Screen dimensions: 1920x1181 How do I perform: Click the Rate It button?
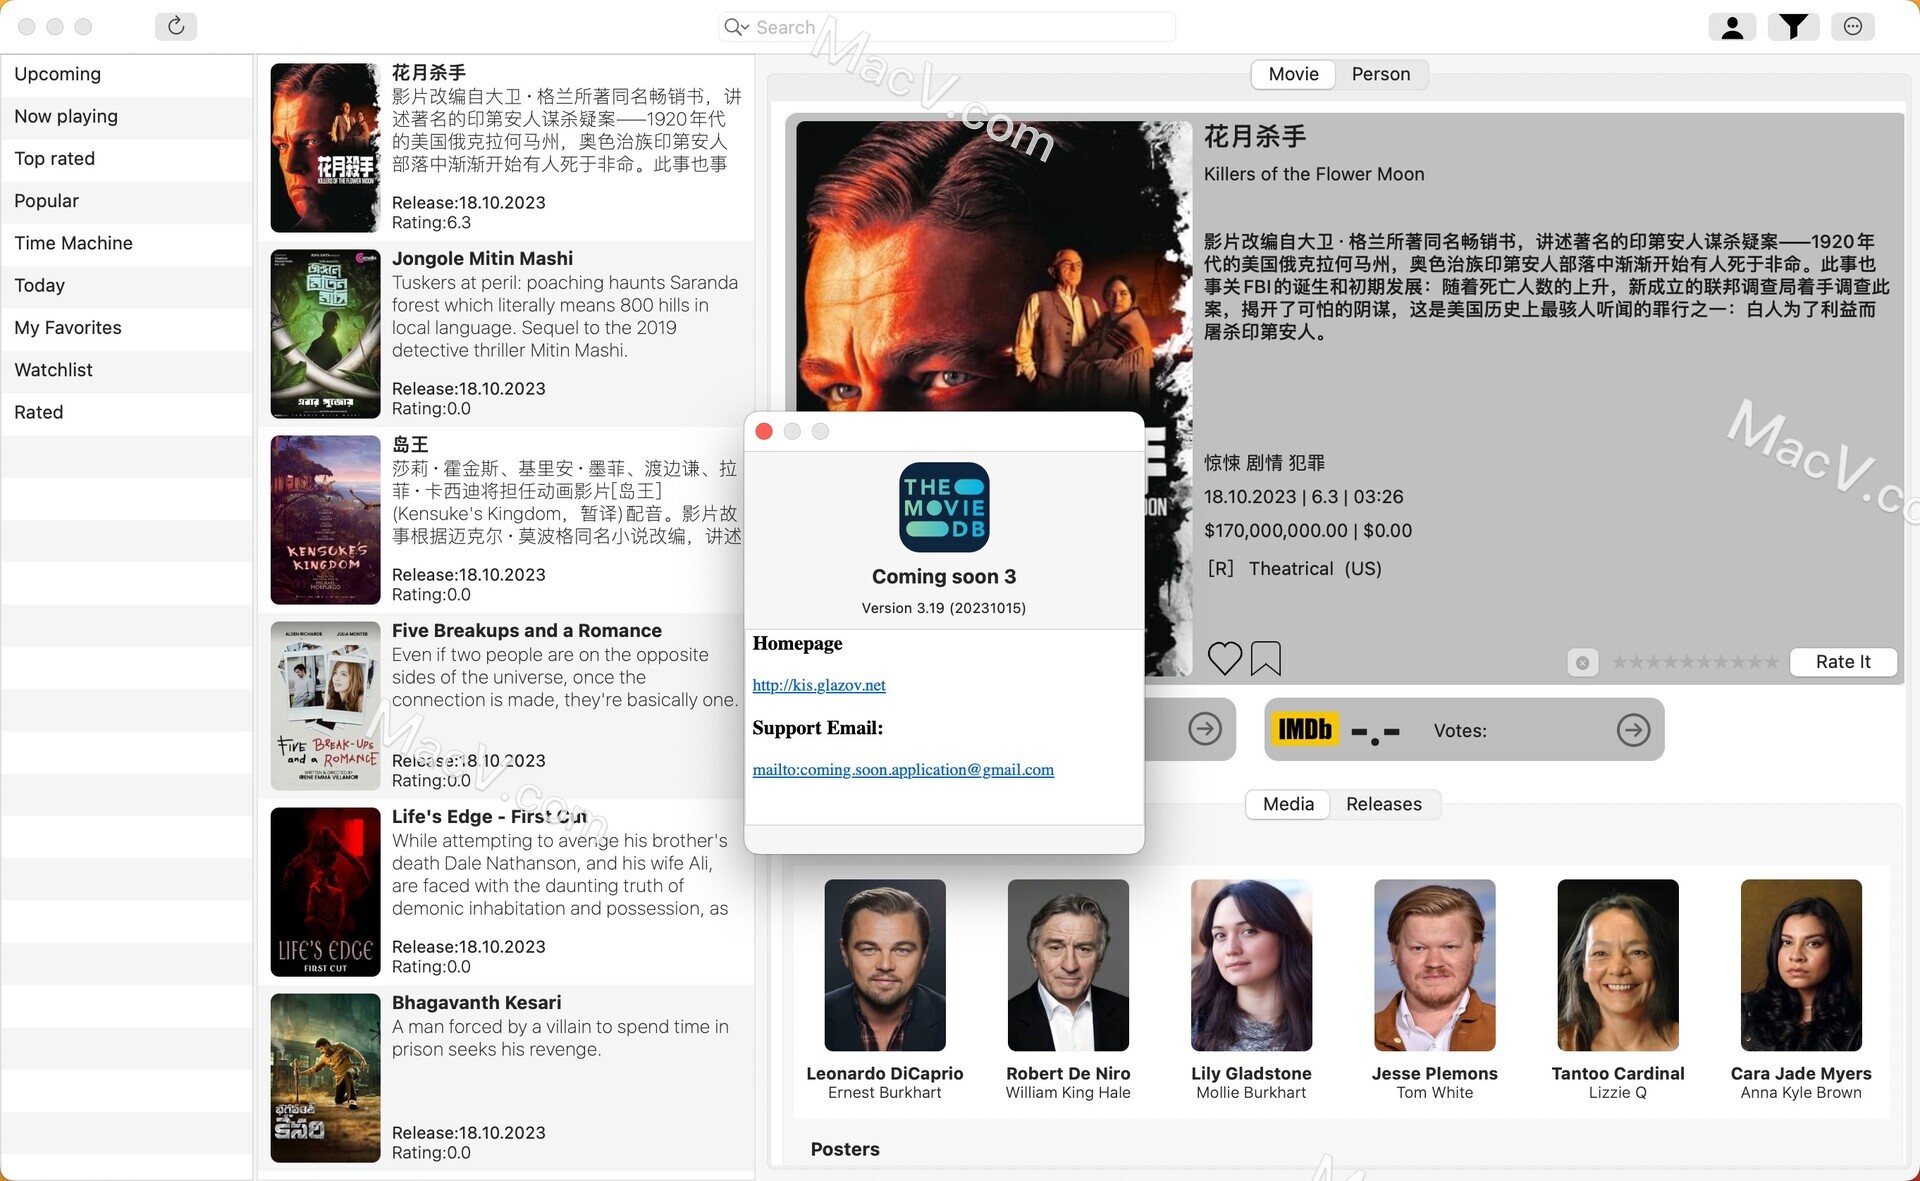pyautogui.click(x=1842, y=662)
